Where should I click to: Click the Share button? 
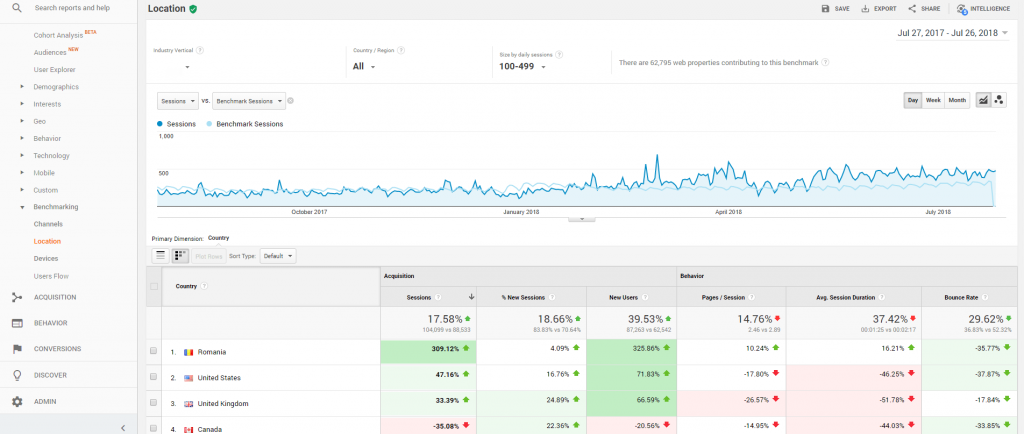click(x=925, y=8)
